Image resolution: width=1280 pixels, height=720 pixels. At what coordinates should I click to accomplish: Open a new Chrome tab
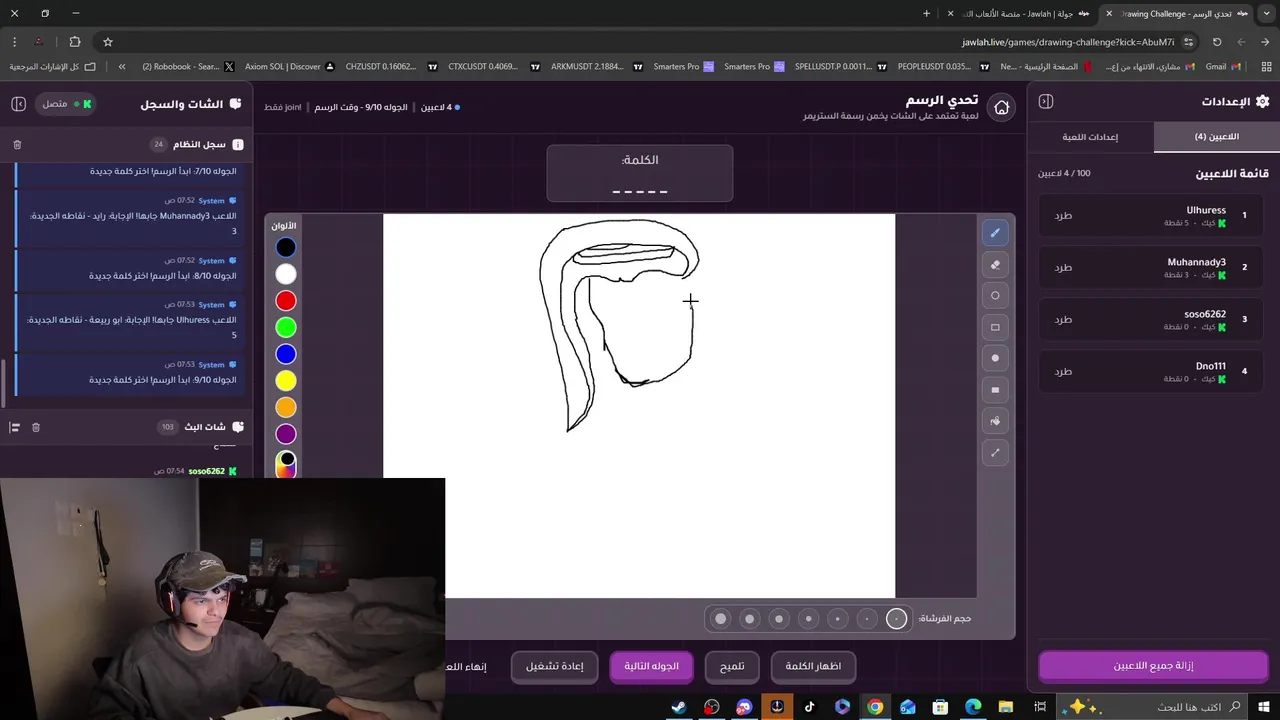pyautogui.click(x=926, y=14)
